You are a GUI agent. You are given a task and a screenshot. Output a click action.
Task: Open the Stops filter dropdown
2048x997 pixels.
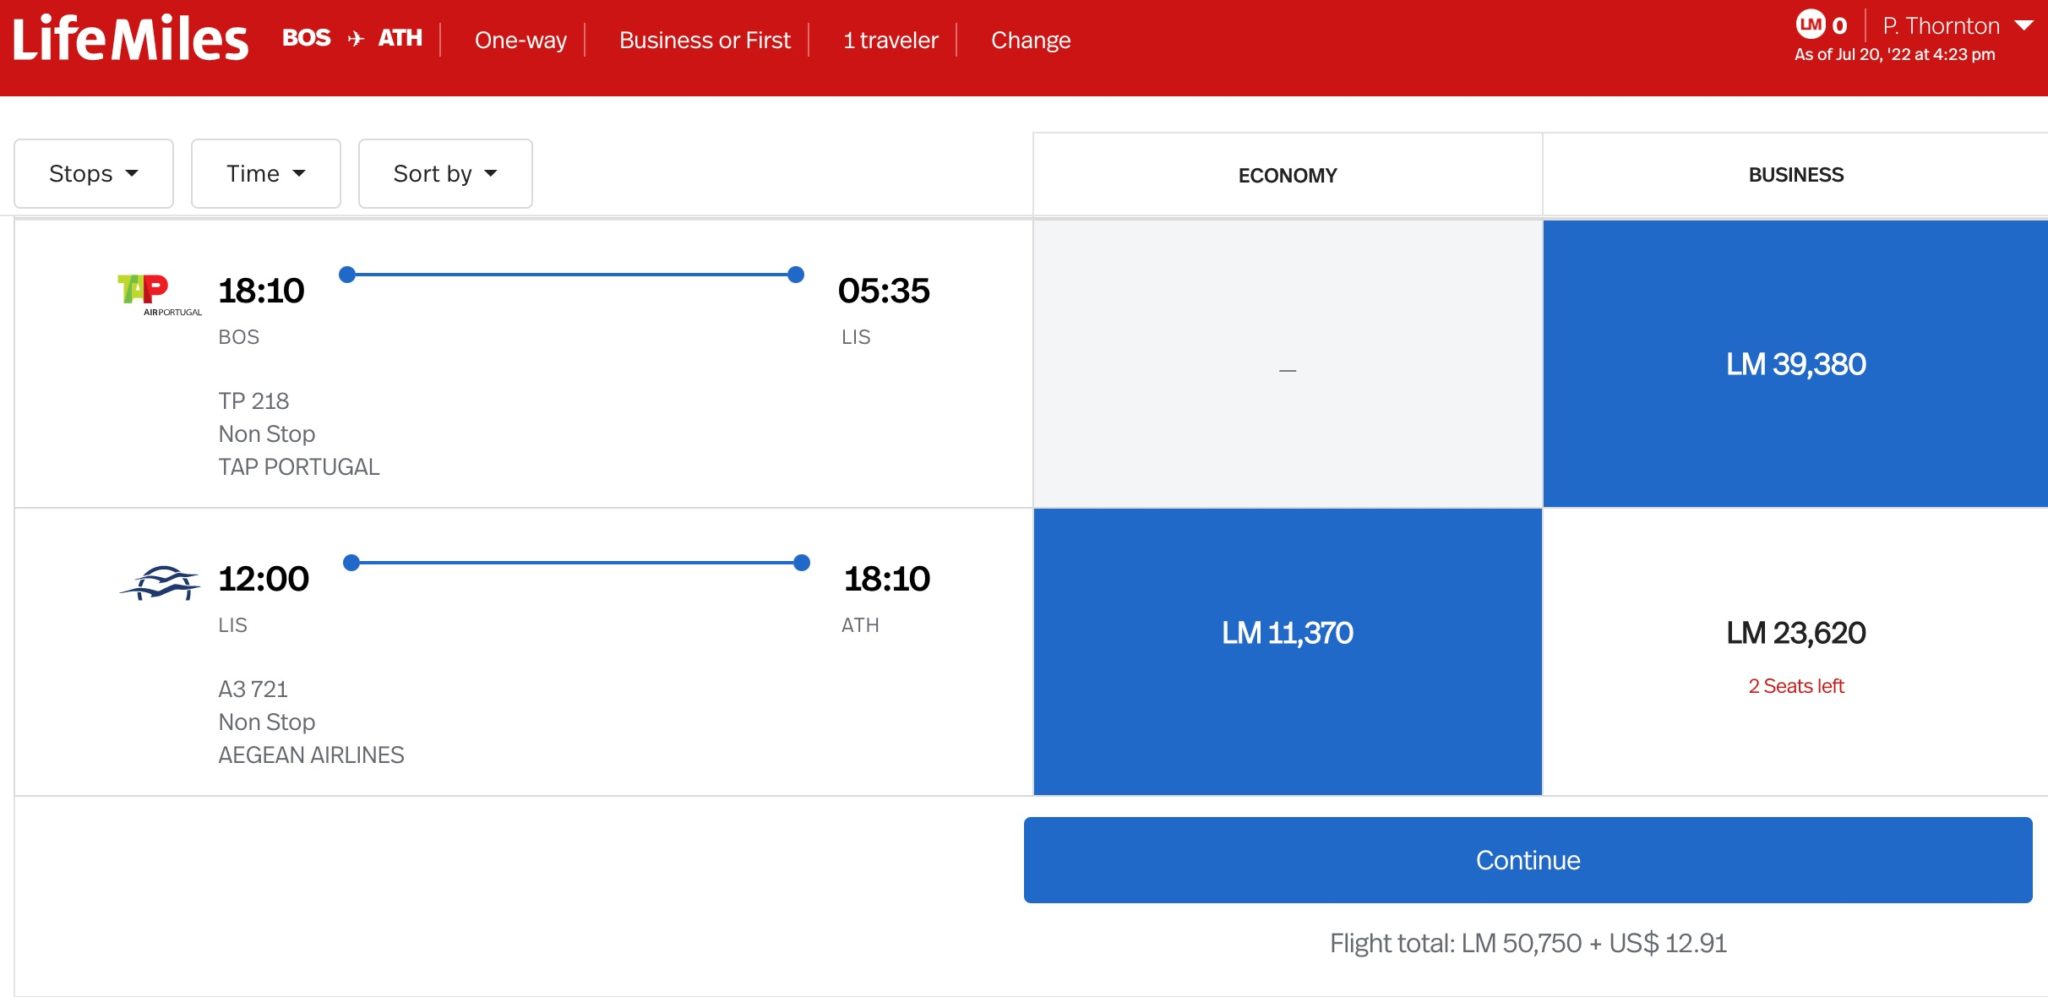pos(93,173)
